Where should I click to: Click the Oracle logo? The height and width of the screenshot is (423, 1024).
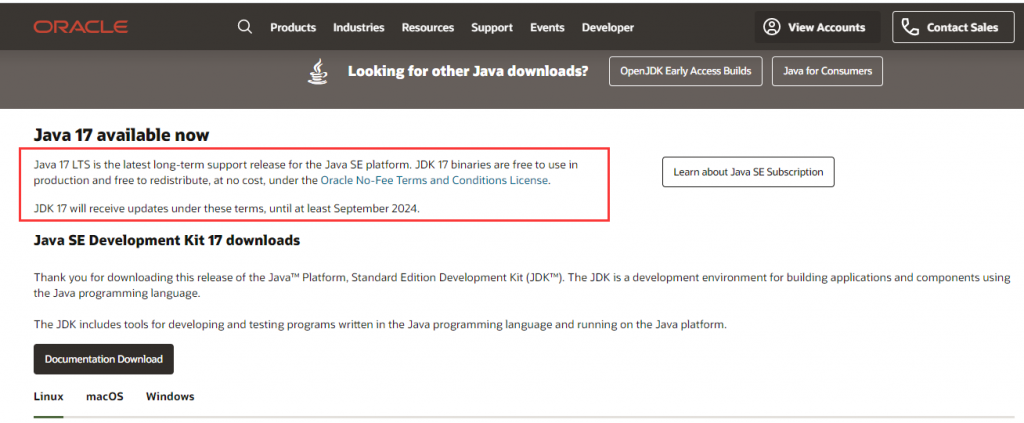[81, 27]
